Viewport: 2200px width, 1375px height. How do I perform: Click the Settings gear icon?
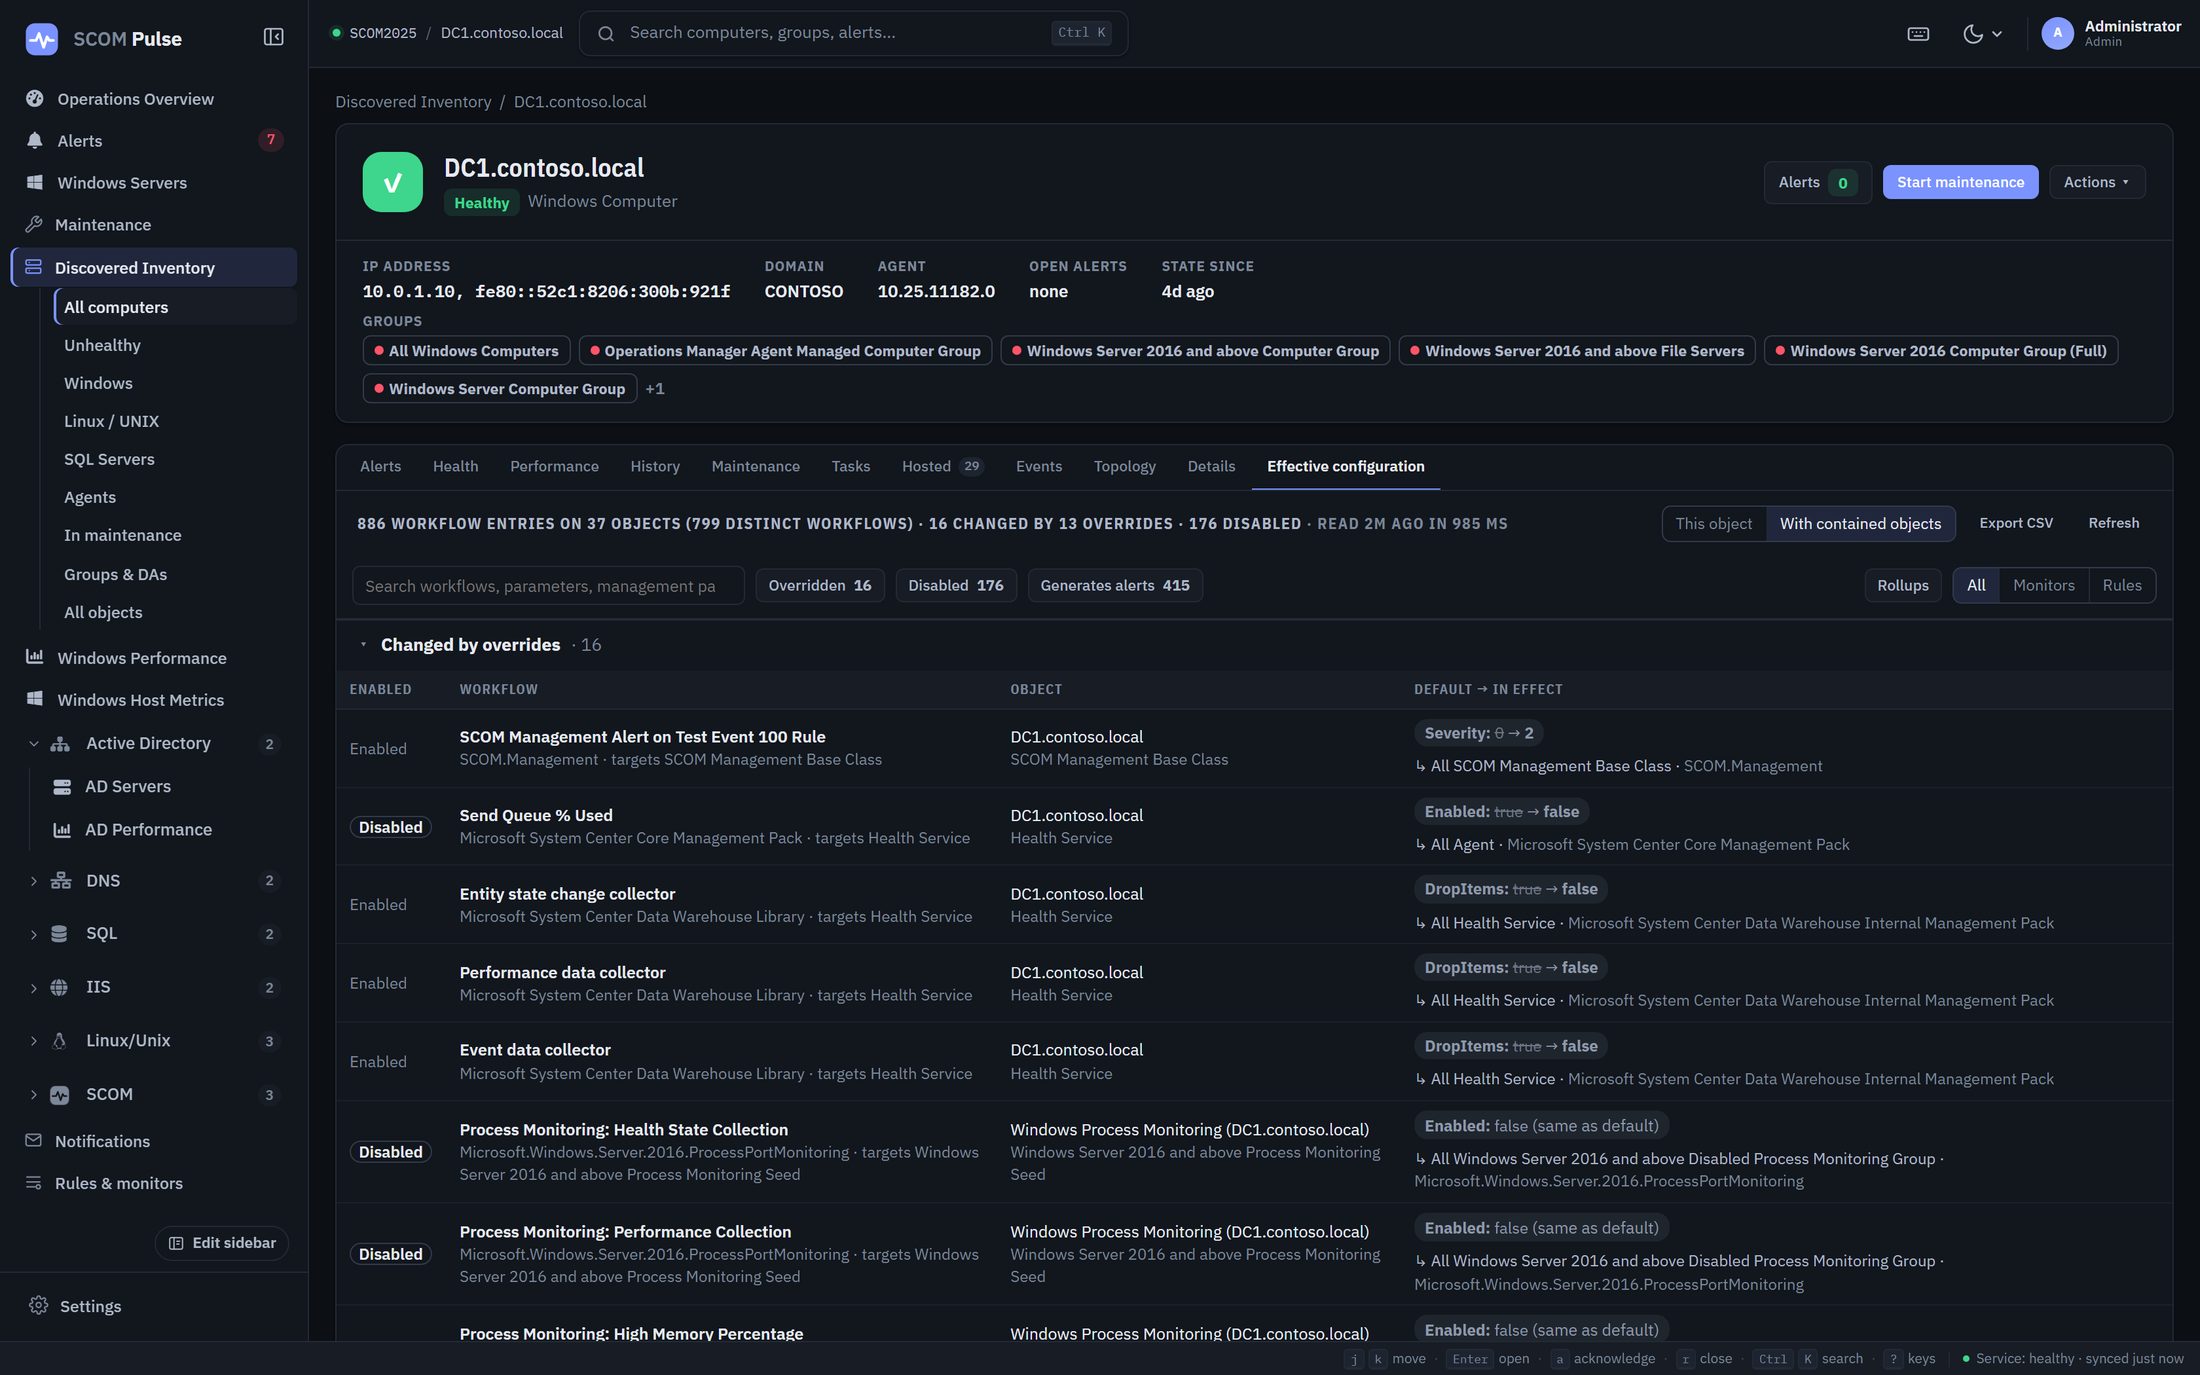click(x=39, y=1305)
